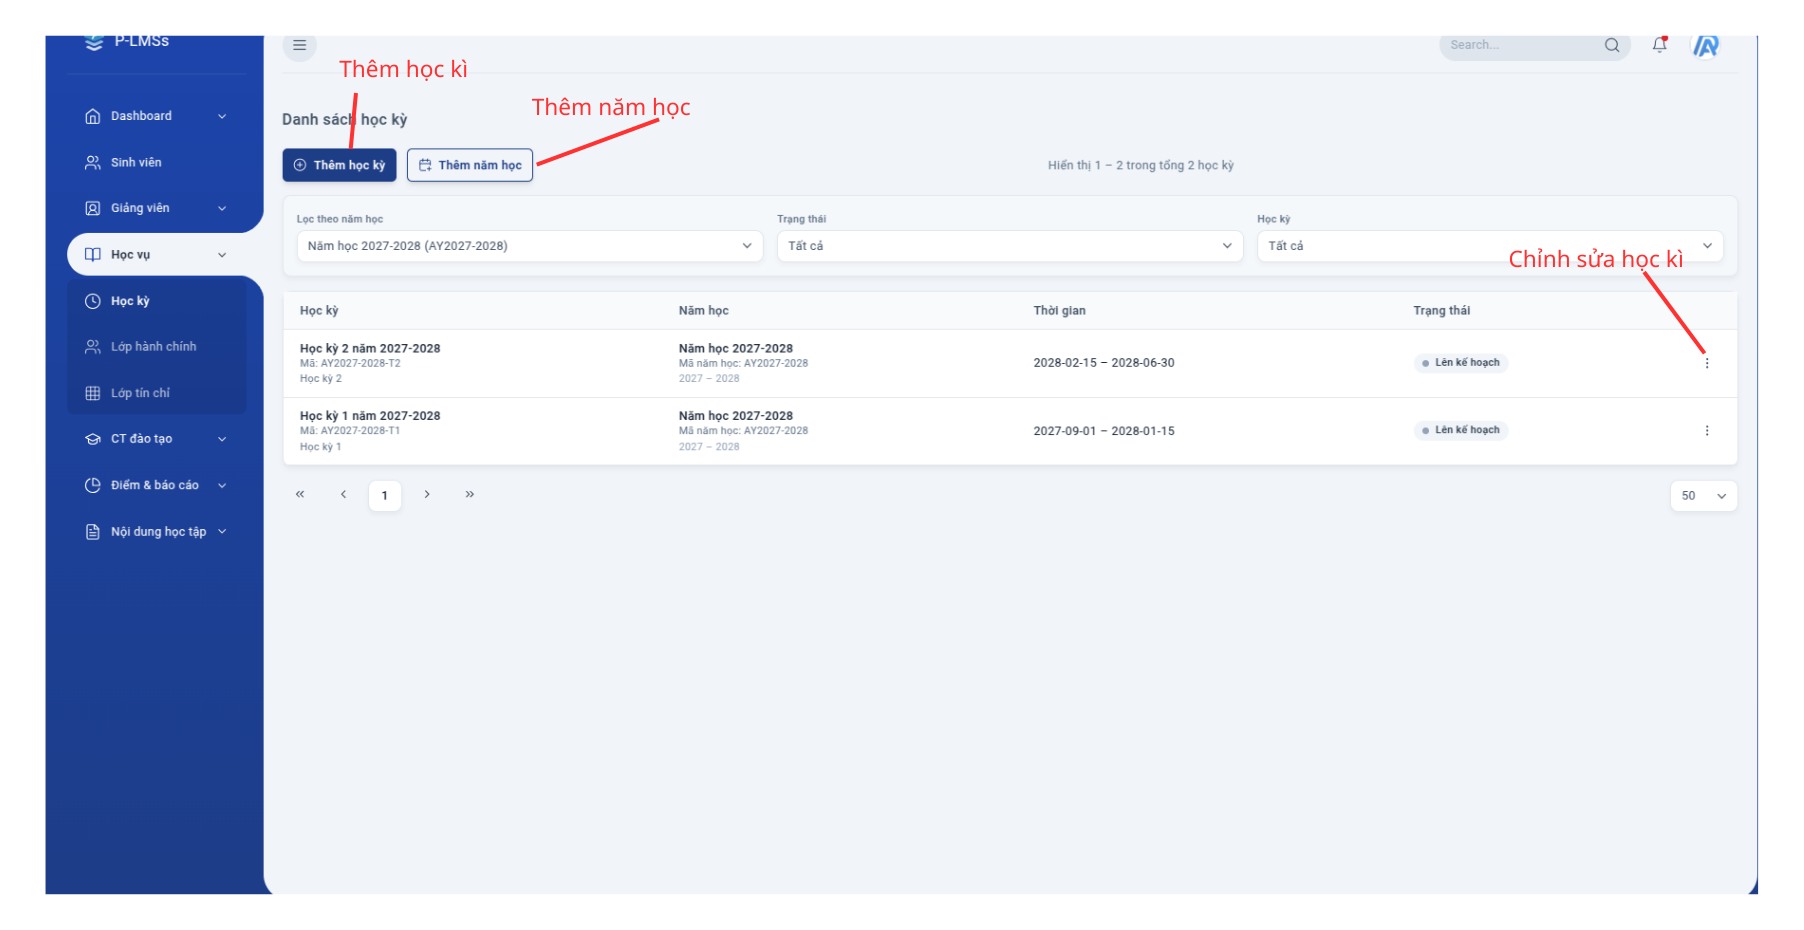This screenshot has height=930, width=1804.
Task: Open actions menu for Học kỳ 2 row
Action: point(1707,363)
